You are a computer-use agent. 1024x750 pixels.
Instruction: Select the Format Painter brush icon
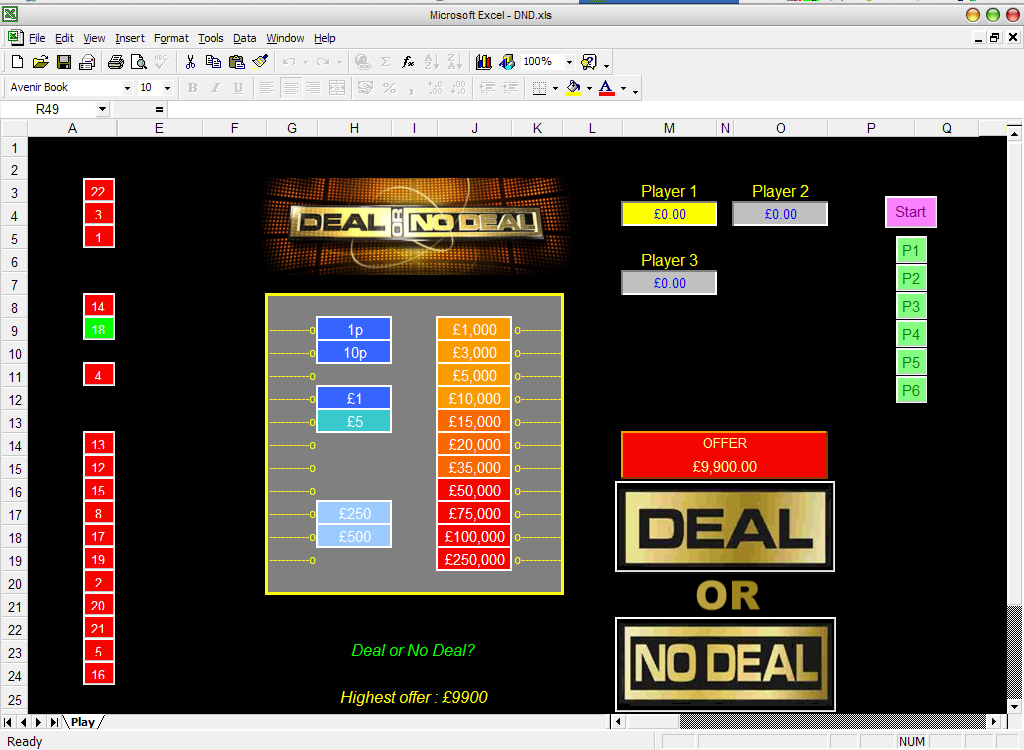pyautogui.click(x=260, y=62)
